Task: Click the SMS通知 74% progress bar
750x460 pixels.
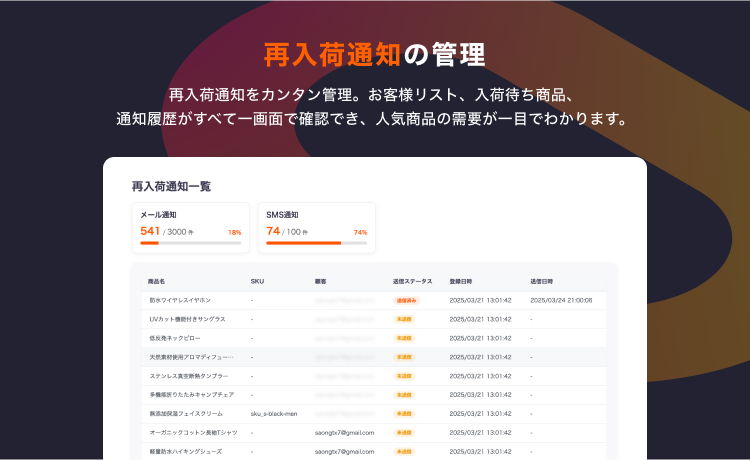Action: click(316, 243)
